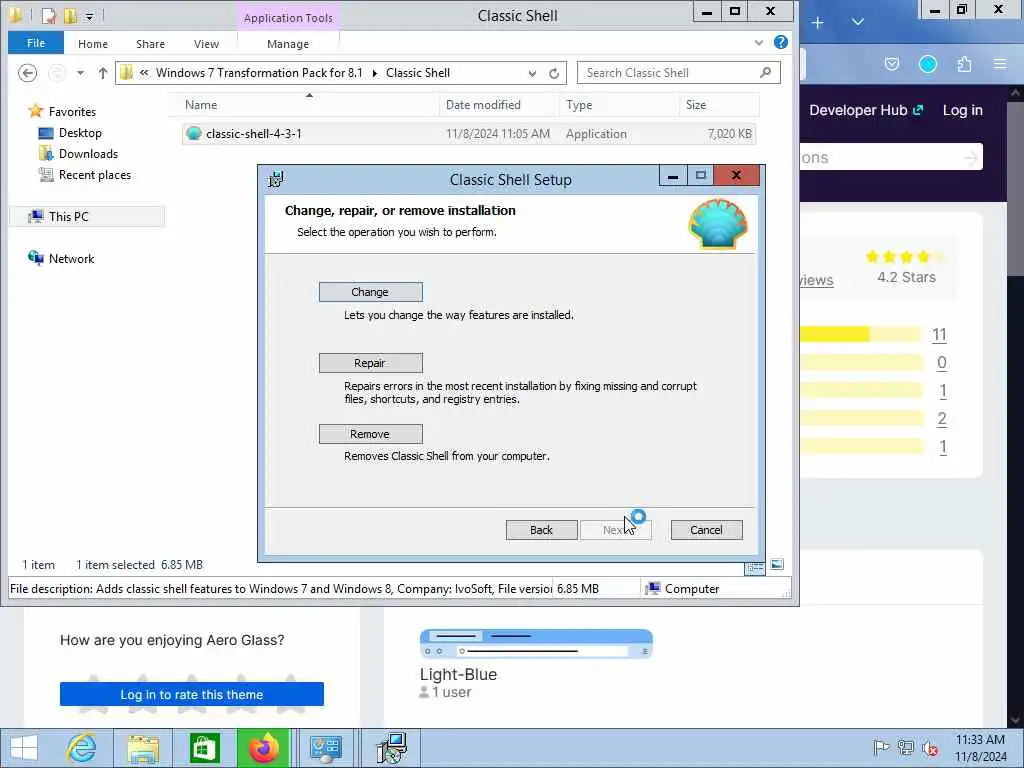Image resolution: width=1024 pixels, height=768 pixels.
Task: Launch Internet Explorer from taskbar
Action: (82, 748)
